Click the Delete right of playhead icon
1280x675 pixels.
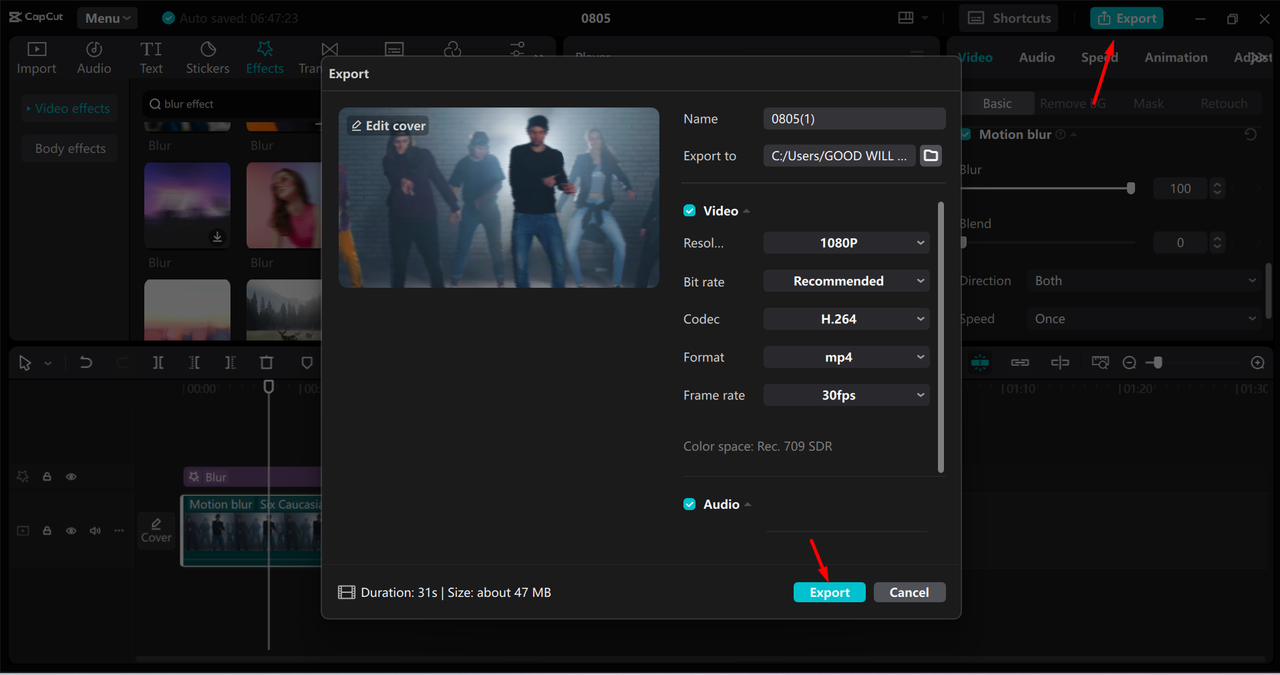(230, 363)
